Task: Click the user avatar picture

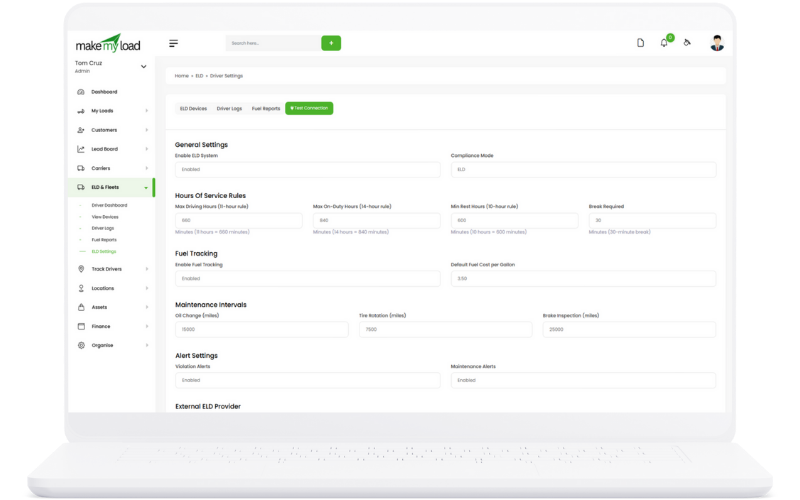Action: pyautogui.click(x=717, y=43)
